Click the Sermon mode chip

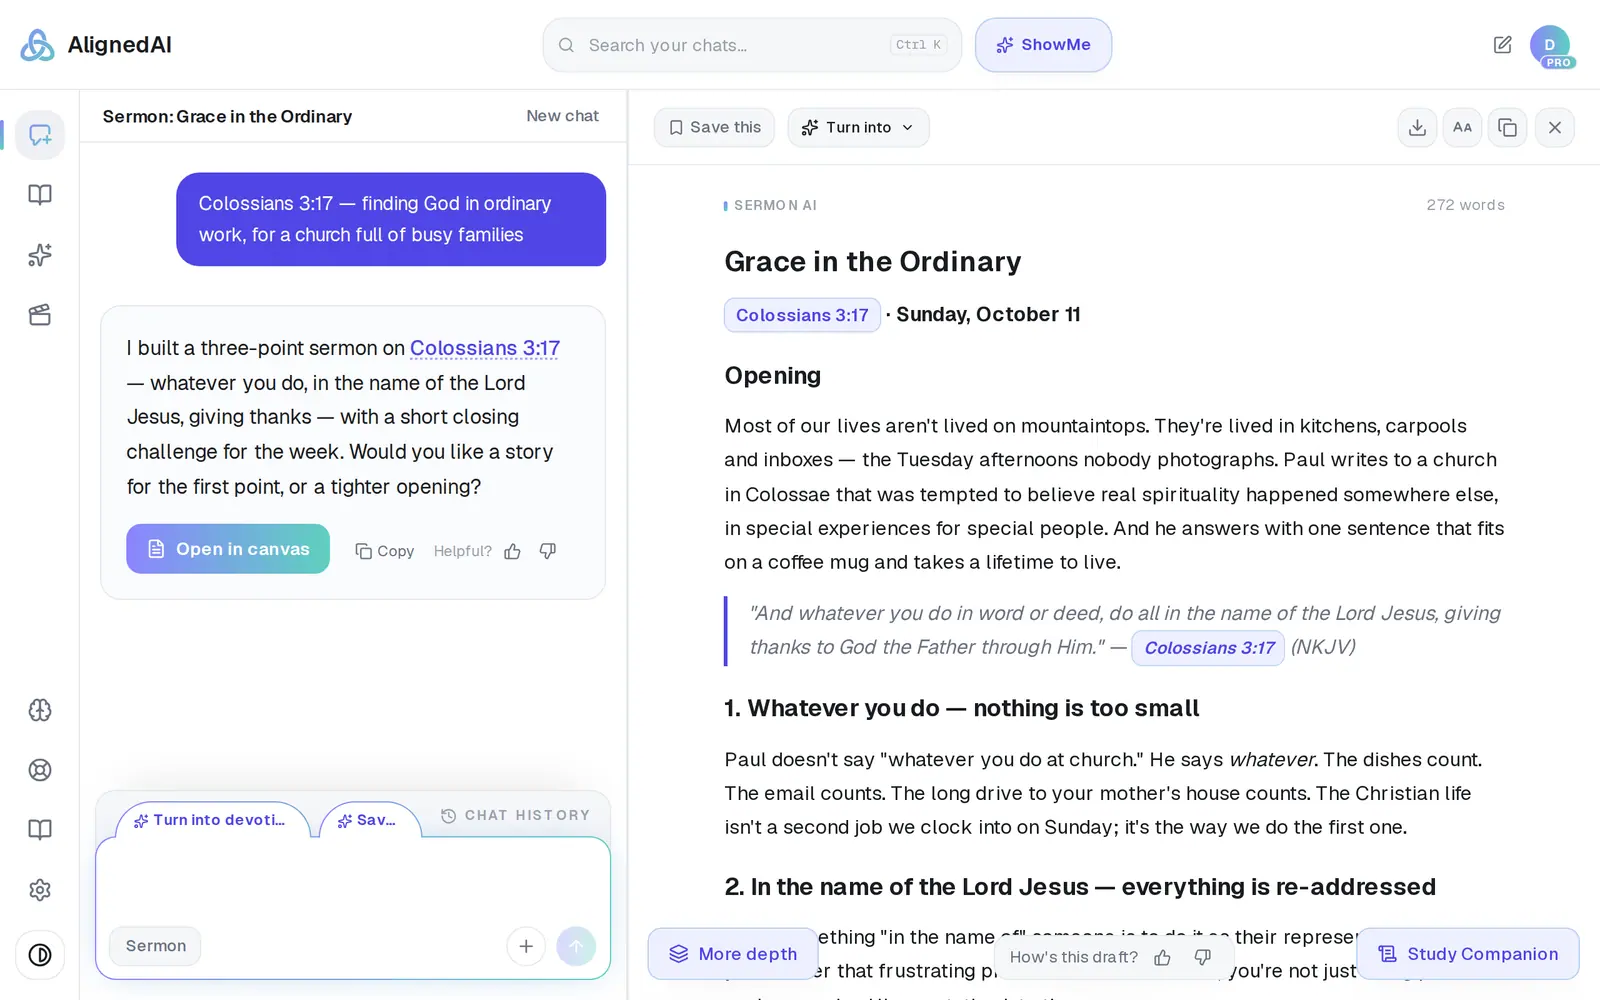point(155,946)
